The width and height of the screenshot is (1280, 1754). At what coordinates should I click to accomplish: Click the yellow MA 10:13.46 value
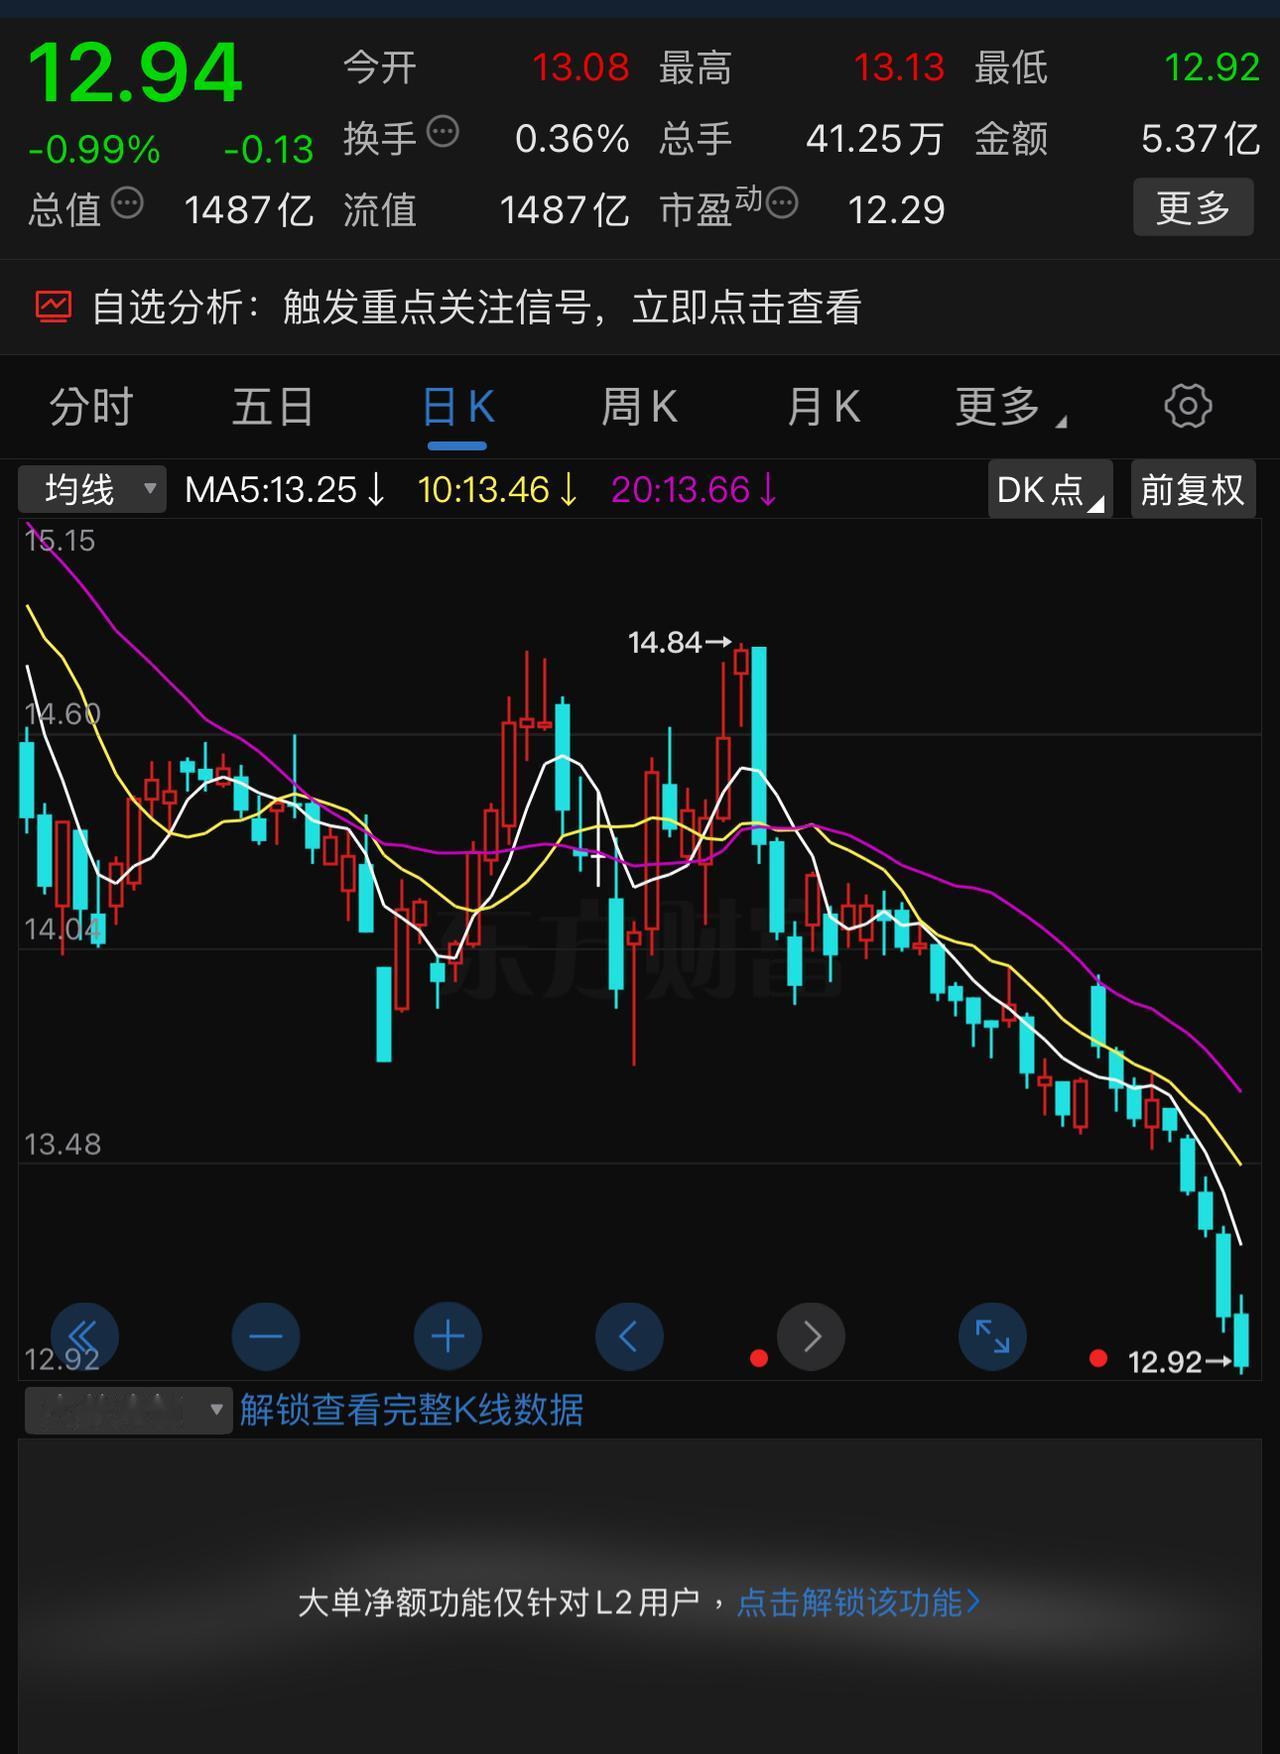497,490
